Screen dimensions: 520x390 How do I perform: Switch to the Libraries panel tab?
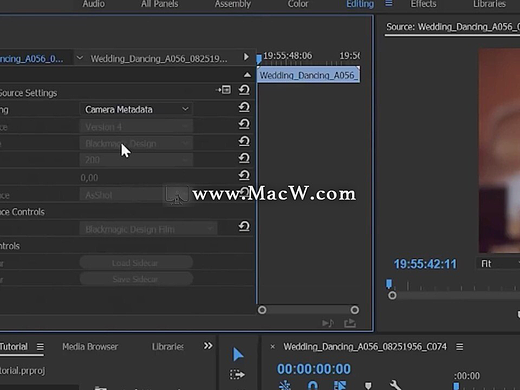point(168,347)
